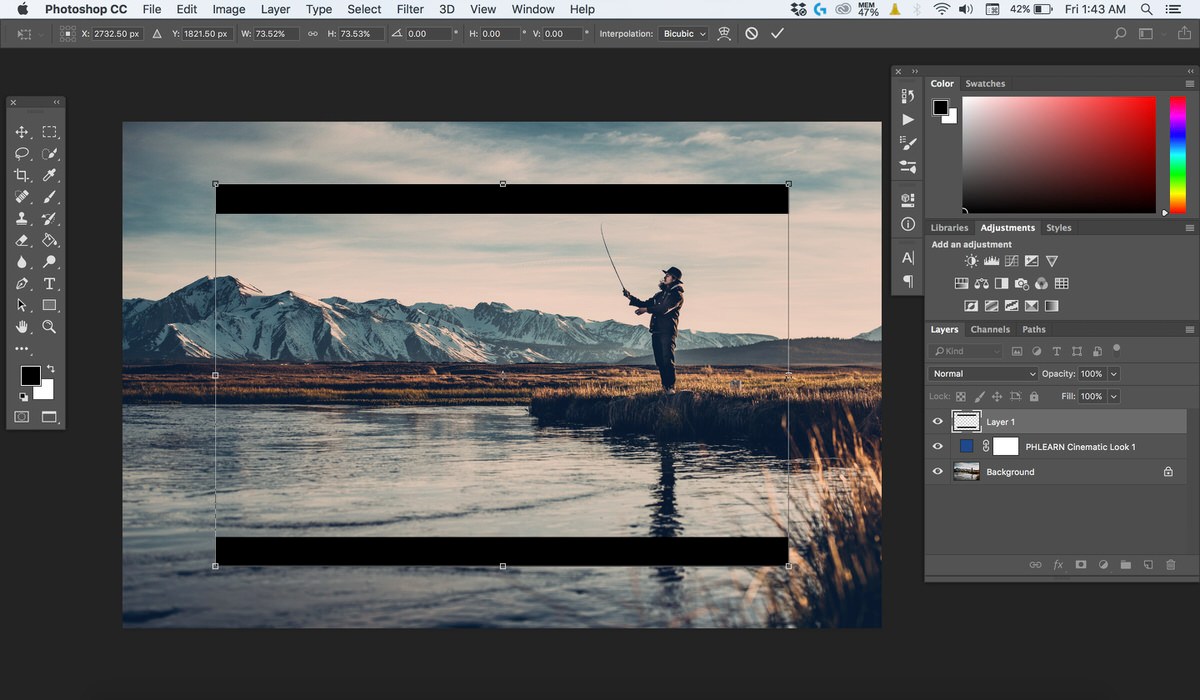Reset default foreground and background colors
The image size is (1200, 700).
point(23,396)
